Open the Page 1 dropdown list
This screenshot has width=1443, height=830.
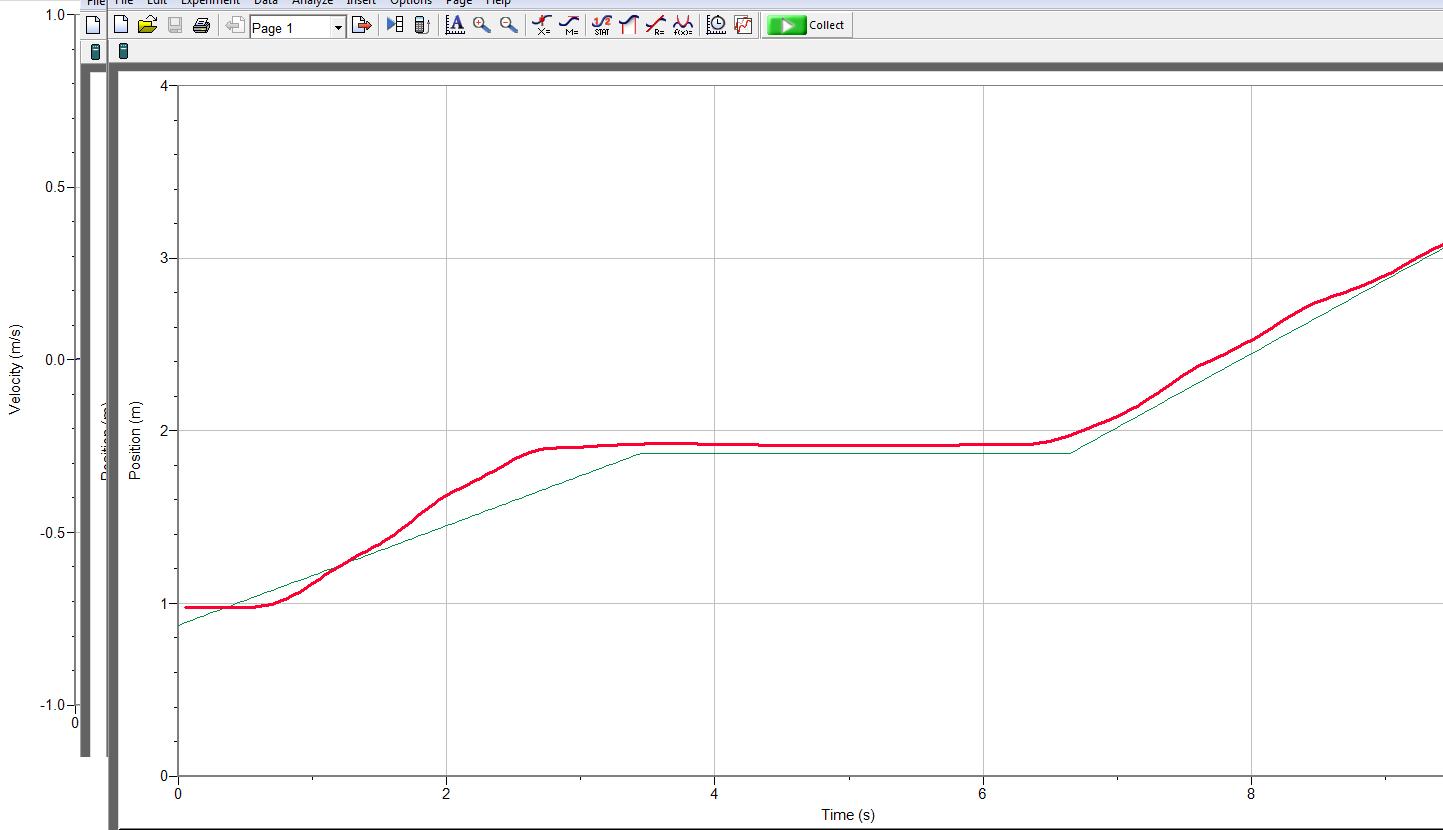(337, 27)
